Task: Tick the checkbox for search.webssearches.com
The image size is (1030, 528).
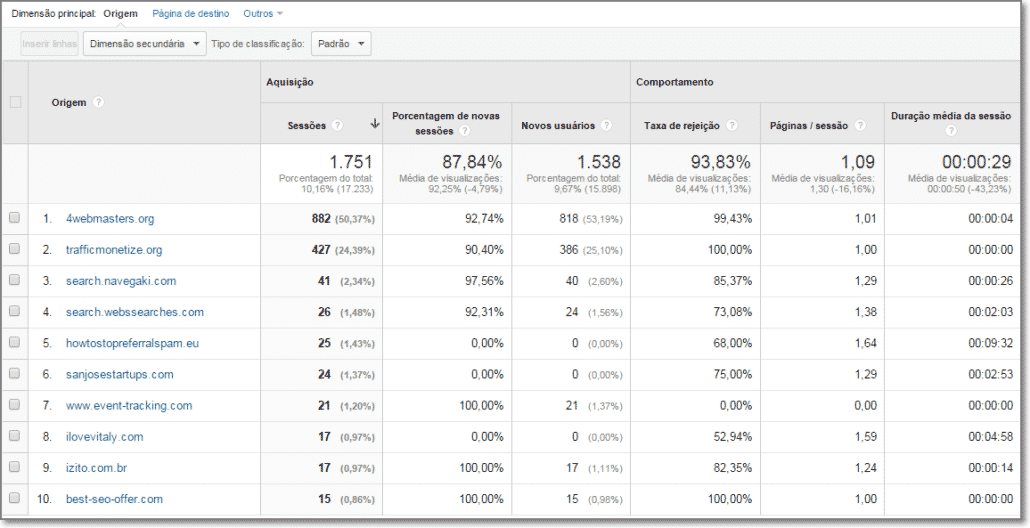Action: [14, 311]
